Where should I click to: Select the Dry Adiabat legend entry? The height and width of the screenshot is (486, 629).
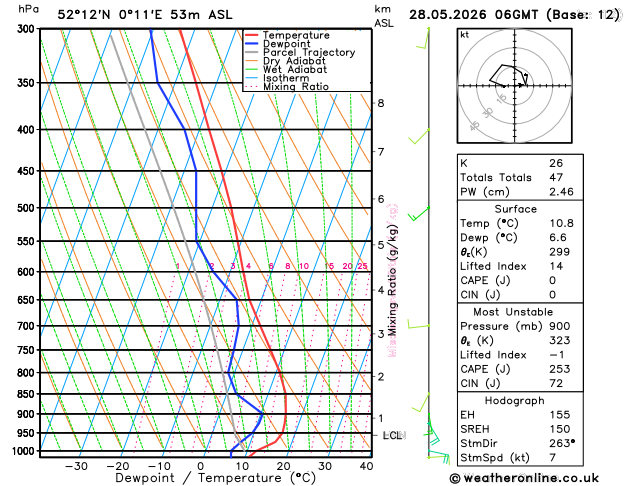click(285, 61)
